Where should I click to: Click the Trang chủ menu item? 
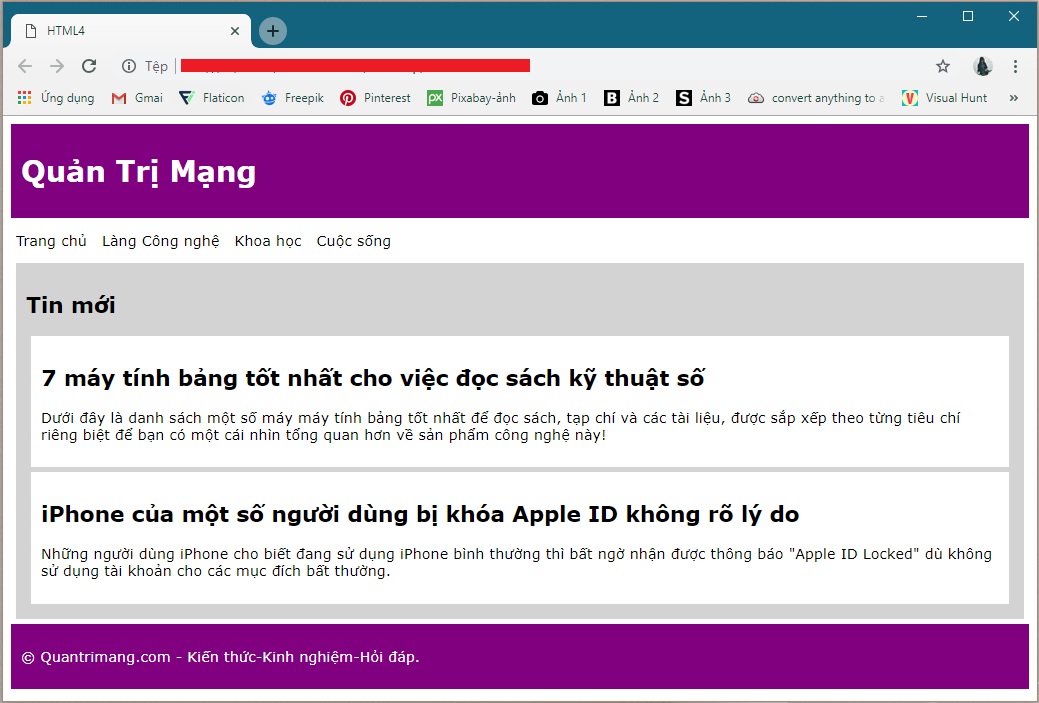tap(50, 241)
